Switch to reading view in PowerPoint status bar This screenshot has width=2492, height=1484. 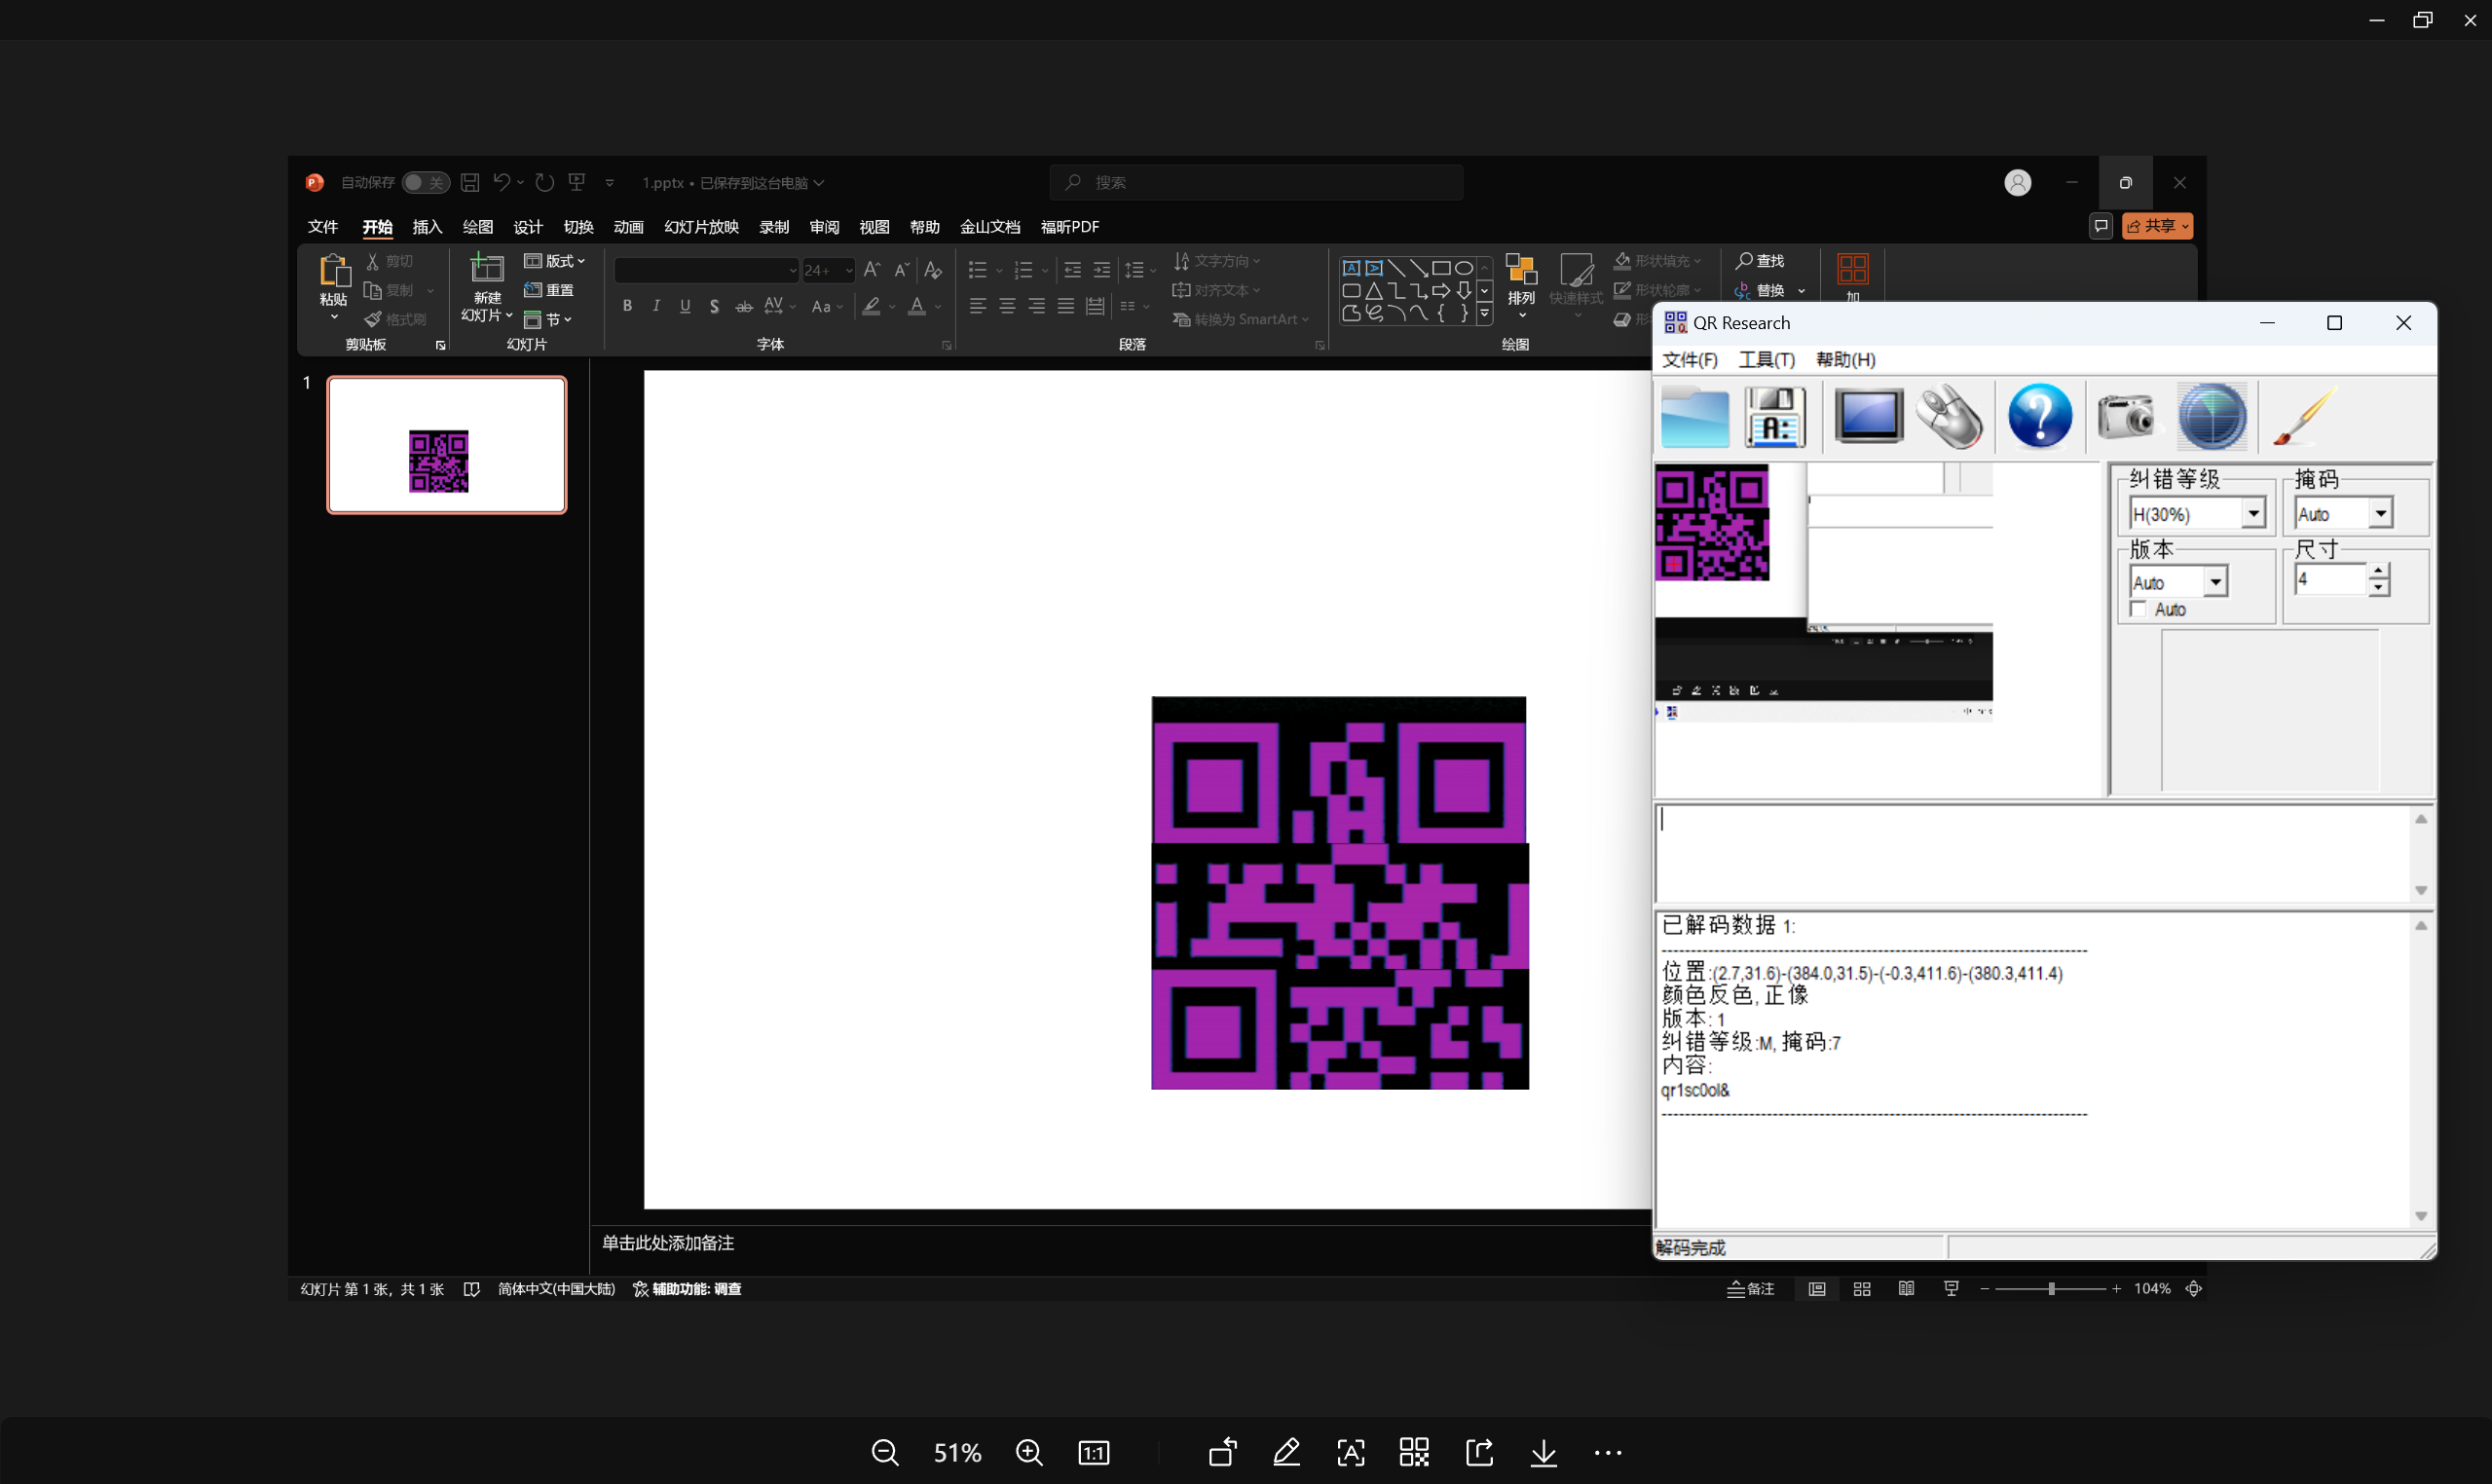coord(1907,1289)
